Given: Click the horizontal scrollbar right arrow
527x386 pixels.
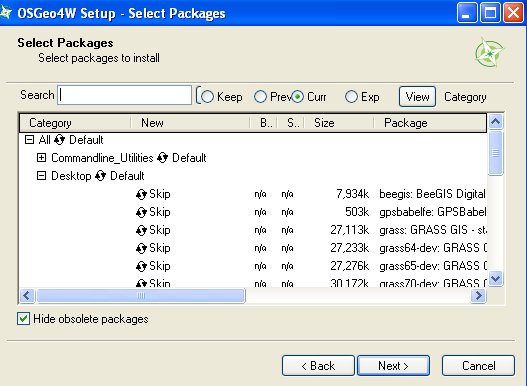Looking at the screenshot, I should (x=478, y=296).
